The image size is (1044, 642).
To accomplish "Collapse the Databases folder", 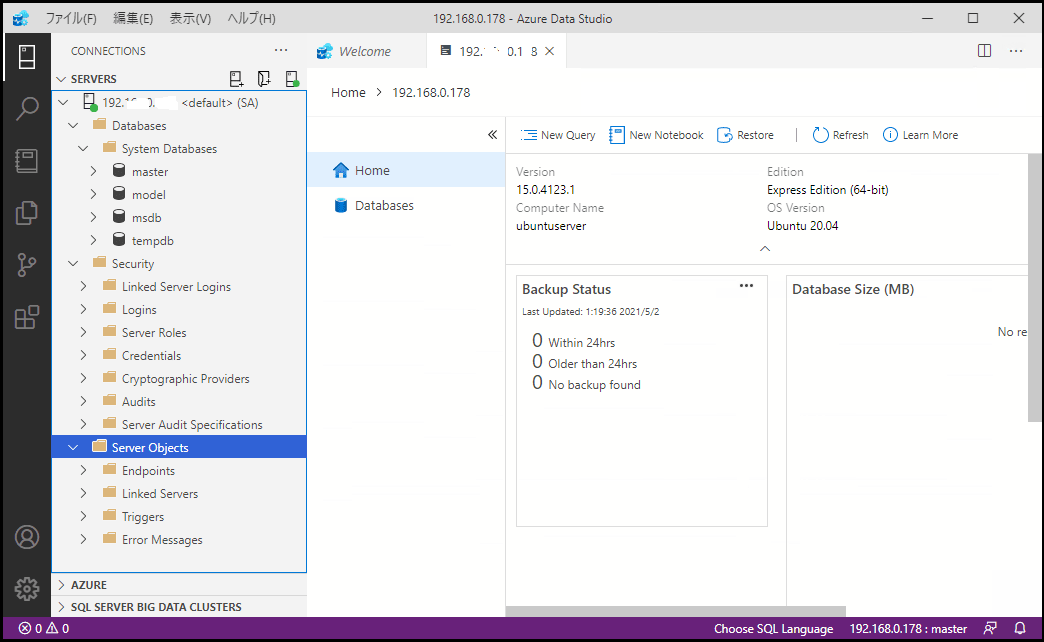I will pyautogui.click(x=73, y=126).
